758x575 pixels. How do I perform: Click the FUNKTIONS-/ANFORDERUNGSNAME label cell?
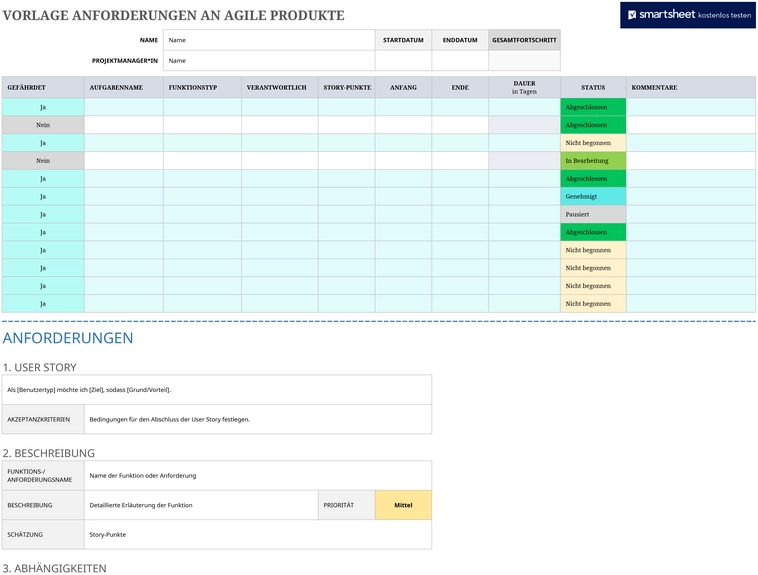click(x=43, y=475)
